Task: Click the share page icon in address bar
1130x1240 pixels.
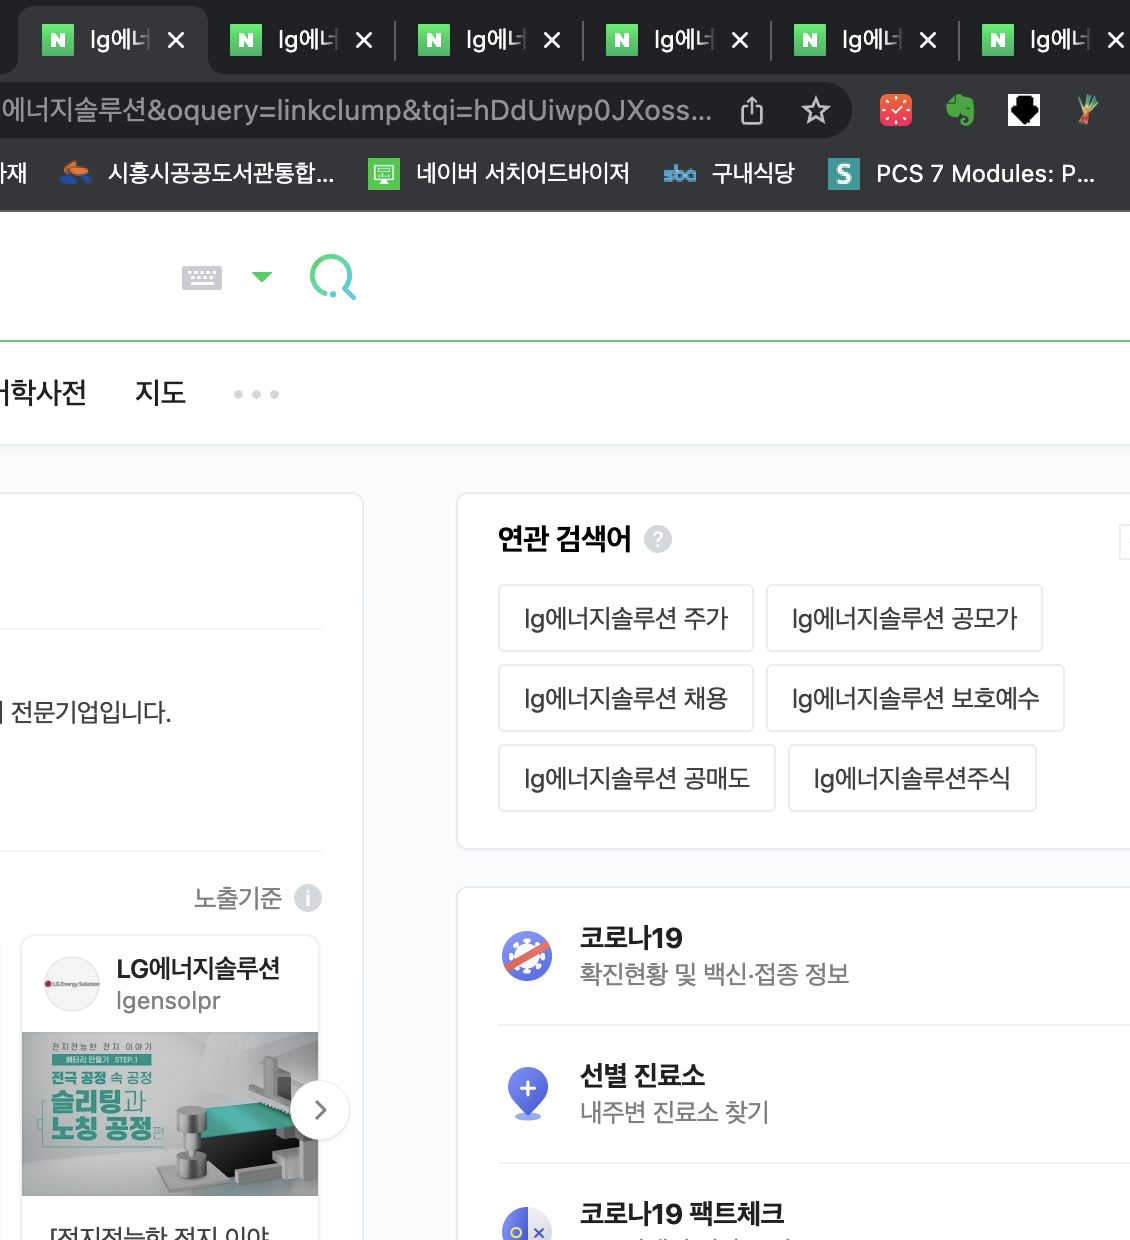Action: point(752,110)
